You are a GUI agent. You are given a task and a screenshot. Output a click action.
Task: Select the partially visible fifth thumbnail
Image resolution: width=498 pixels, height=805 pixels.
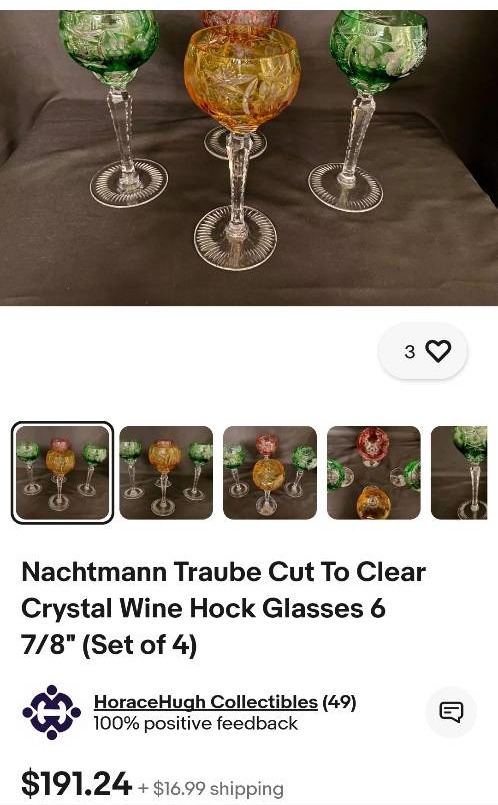459,472
